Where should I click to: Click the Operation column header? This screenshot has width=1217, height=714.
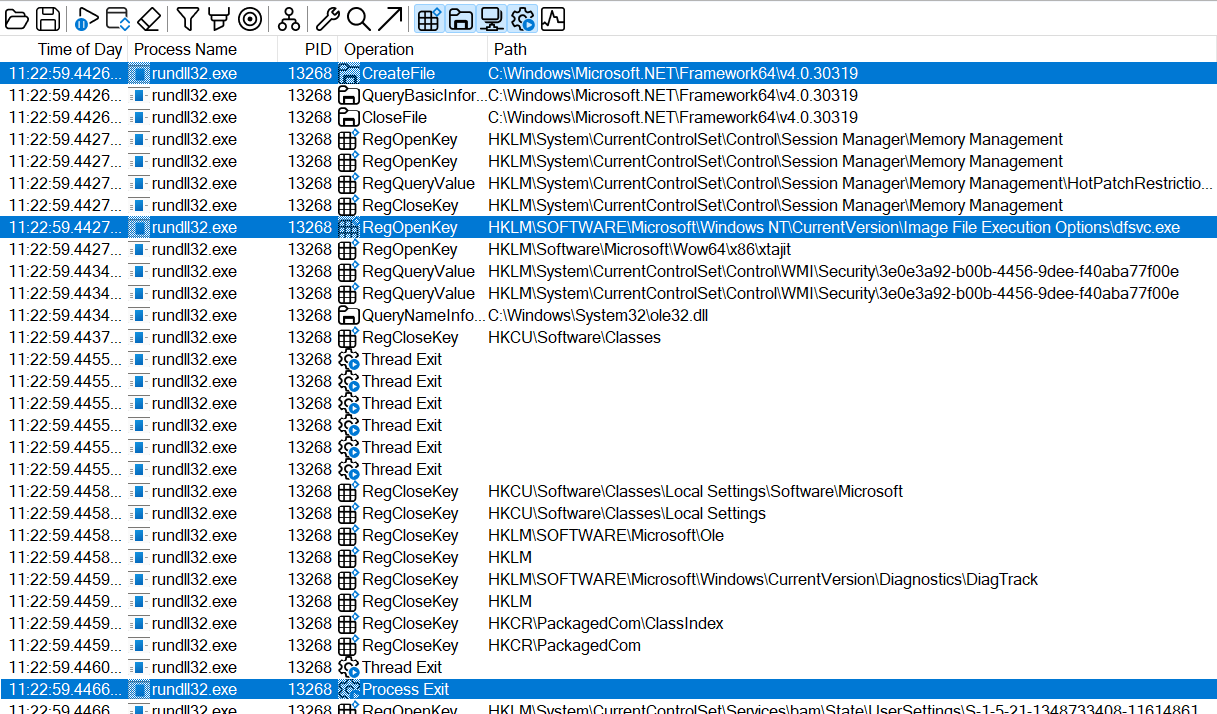pos(378,49)
